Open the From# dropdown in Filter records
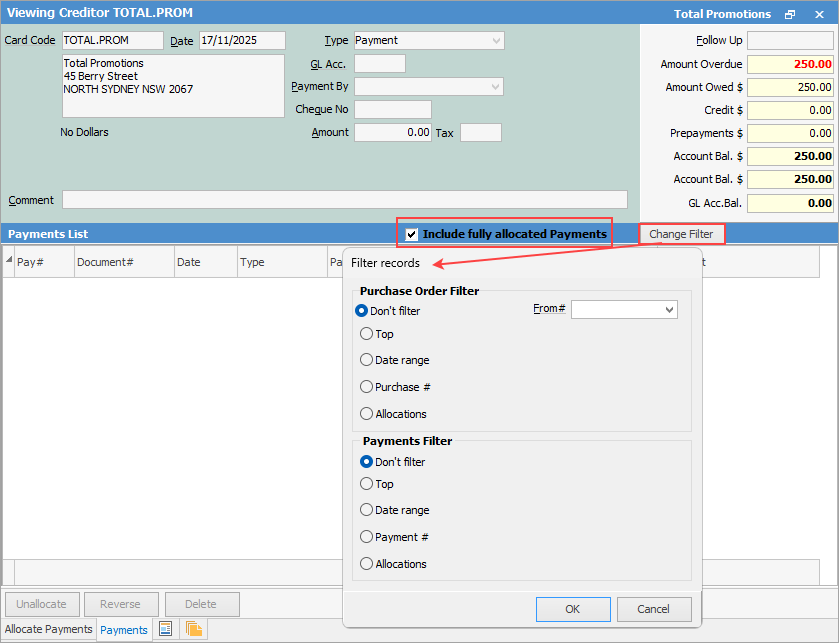This screenshot has height=643, width=839. (x=669, y=310)
